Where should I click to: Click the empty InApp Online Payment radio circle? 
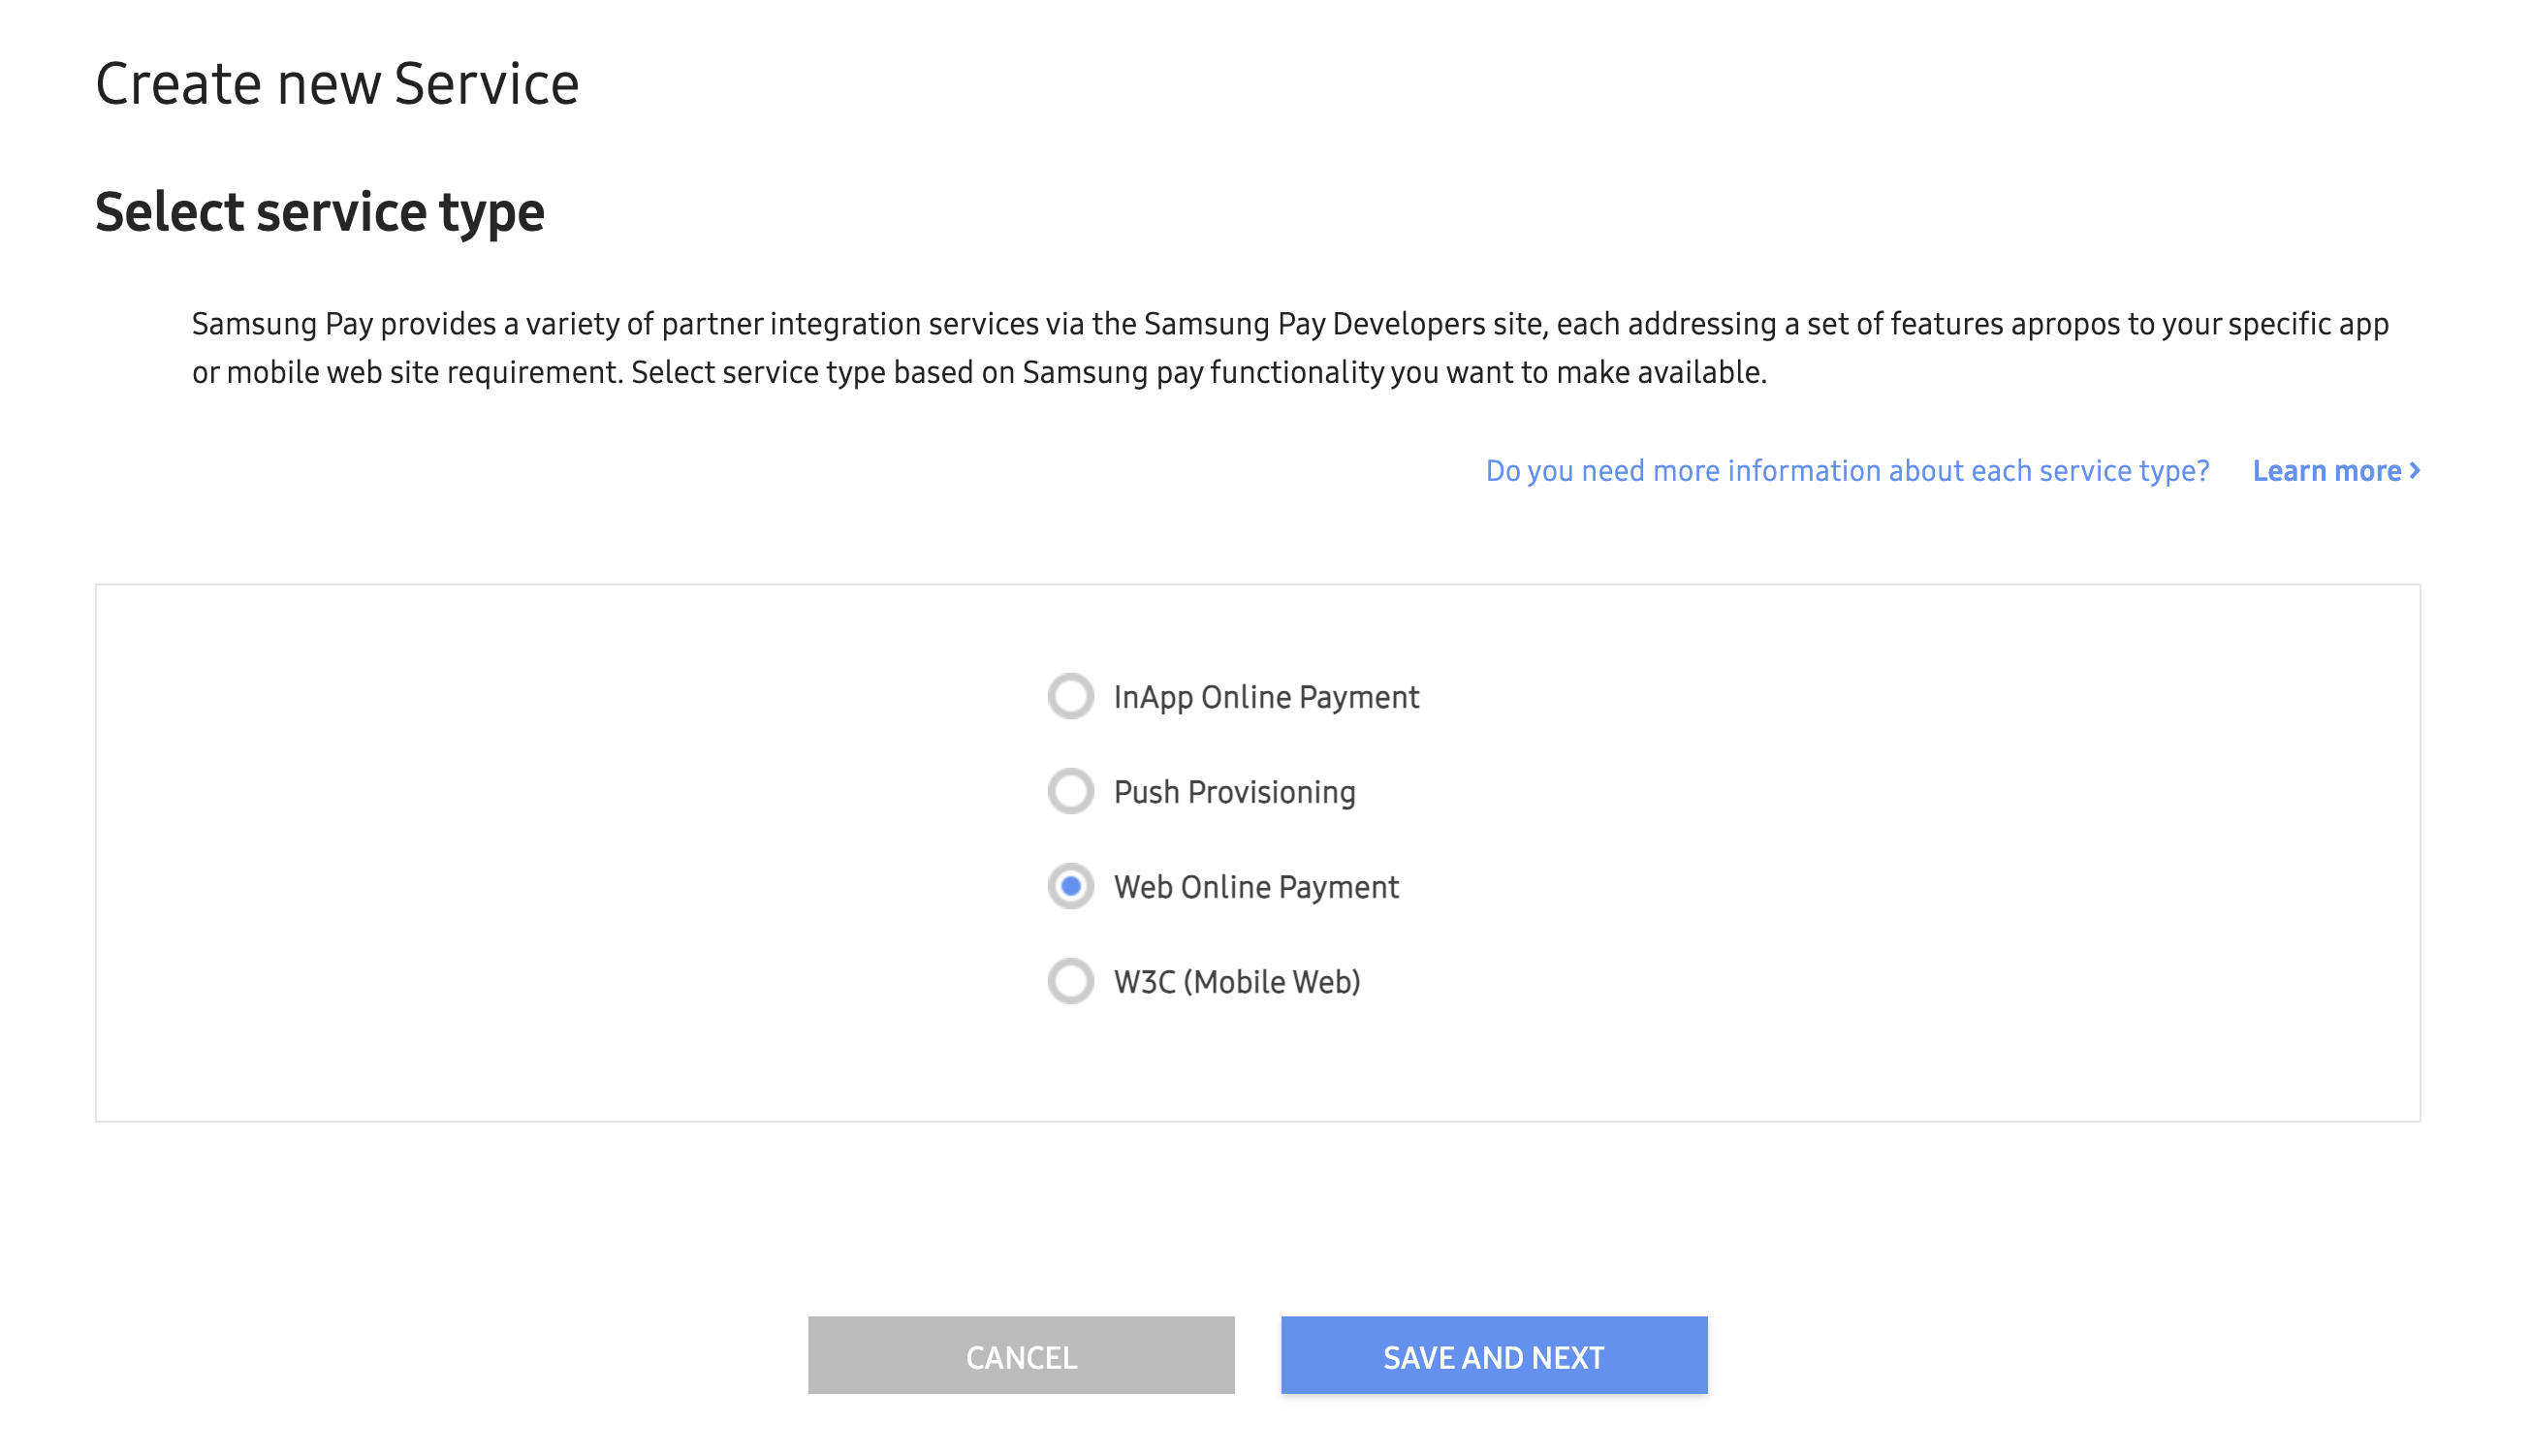(x=1071, y=697)
